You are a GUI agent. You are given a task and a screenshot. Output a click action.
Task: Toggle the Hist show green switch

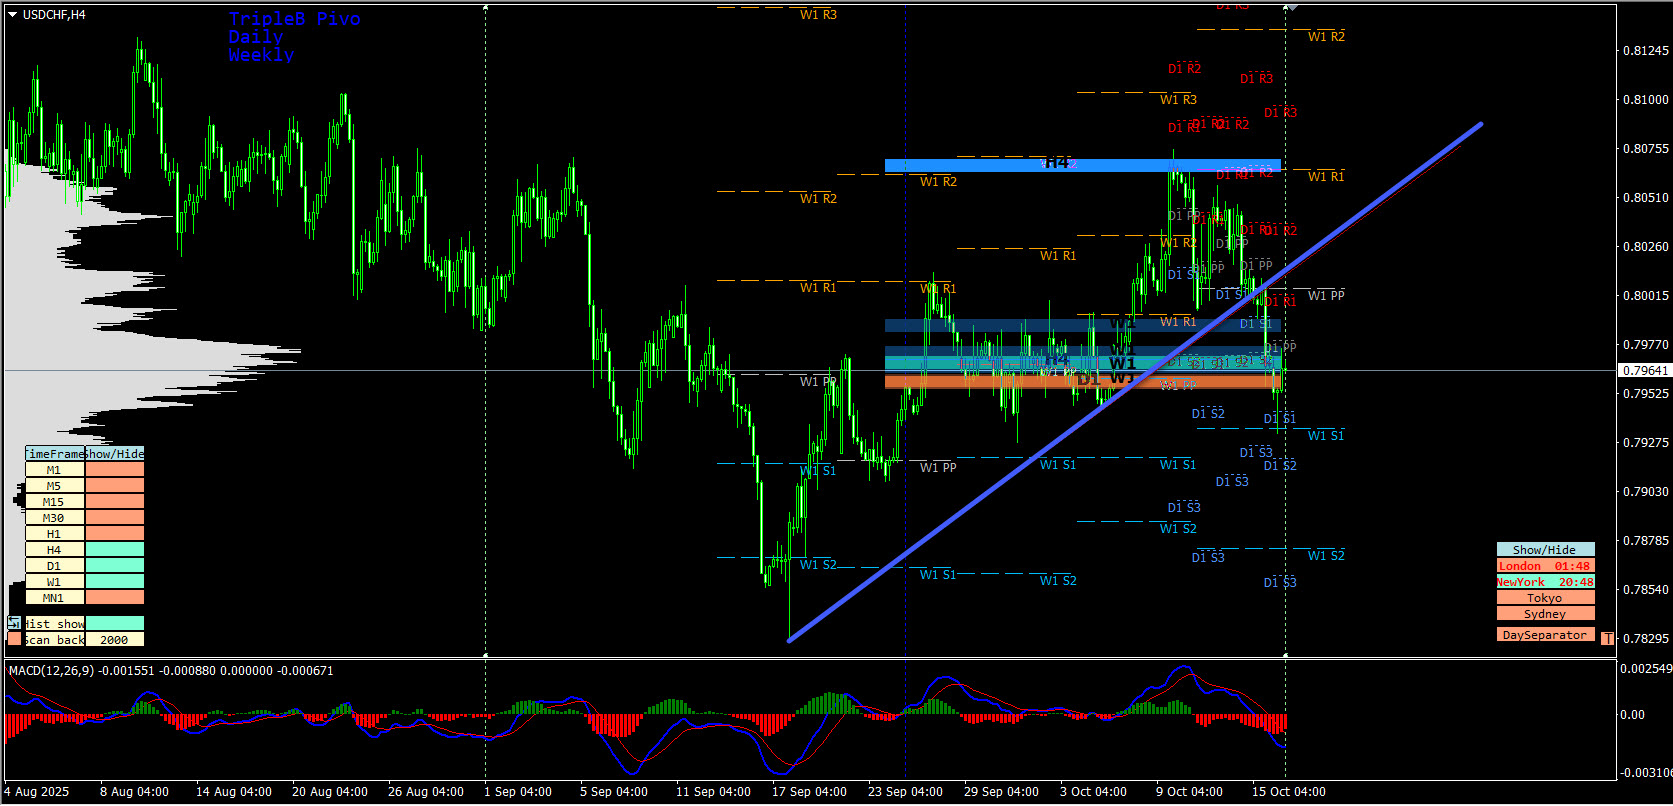point(115,623)
